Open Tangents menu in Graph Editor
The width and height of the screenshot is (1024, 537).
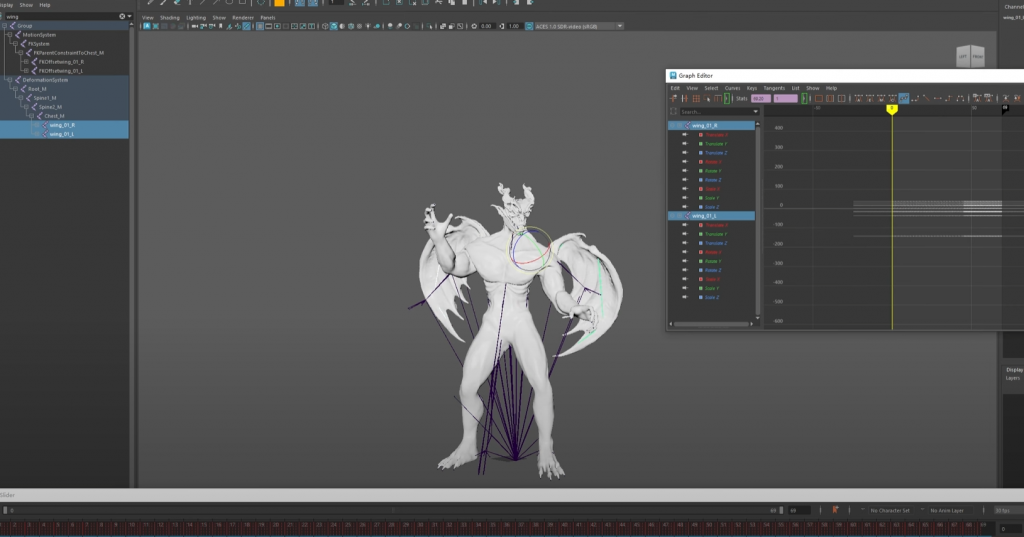pos(774,88)
